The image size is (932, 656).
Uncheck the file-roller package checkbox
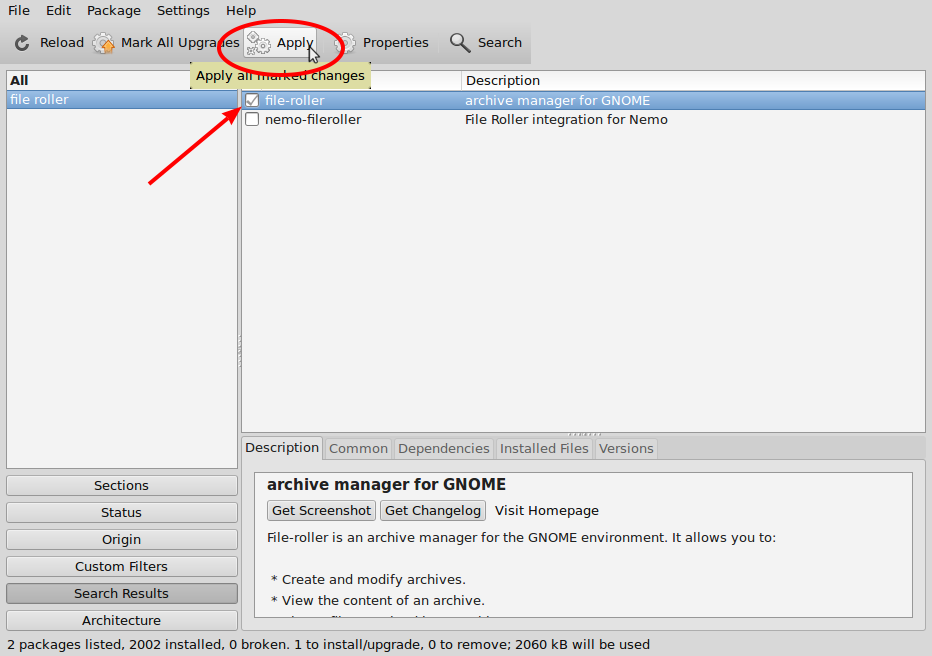(252, 100)
